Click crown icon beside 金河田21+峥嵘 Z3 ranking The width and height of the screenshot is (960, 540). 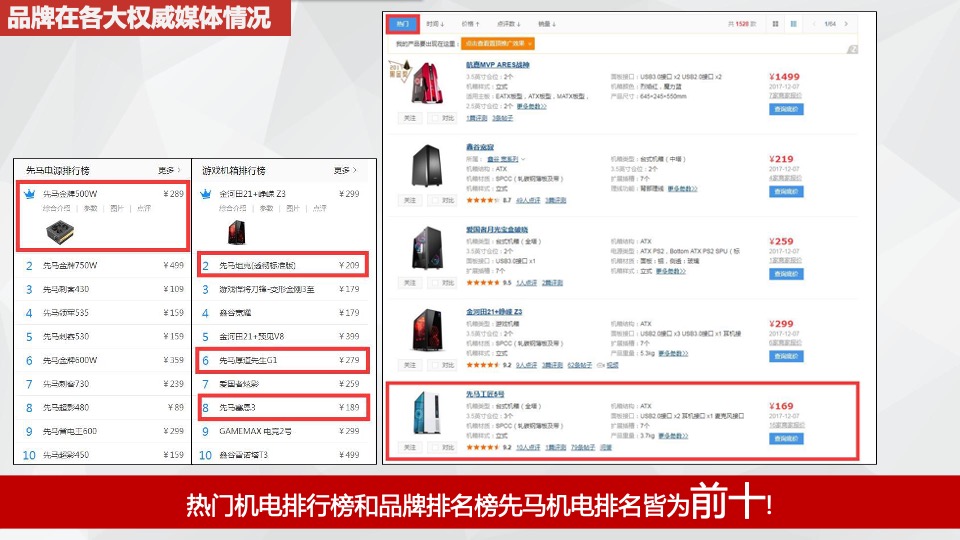click(x=206, y=194)
